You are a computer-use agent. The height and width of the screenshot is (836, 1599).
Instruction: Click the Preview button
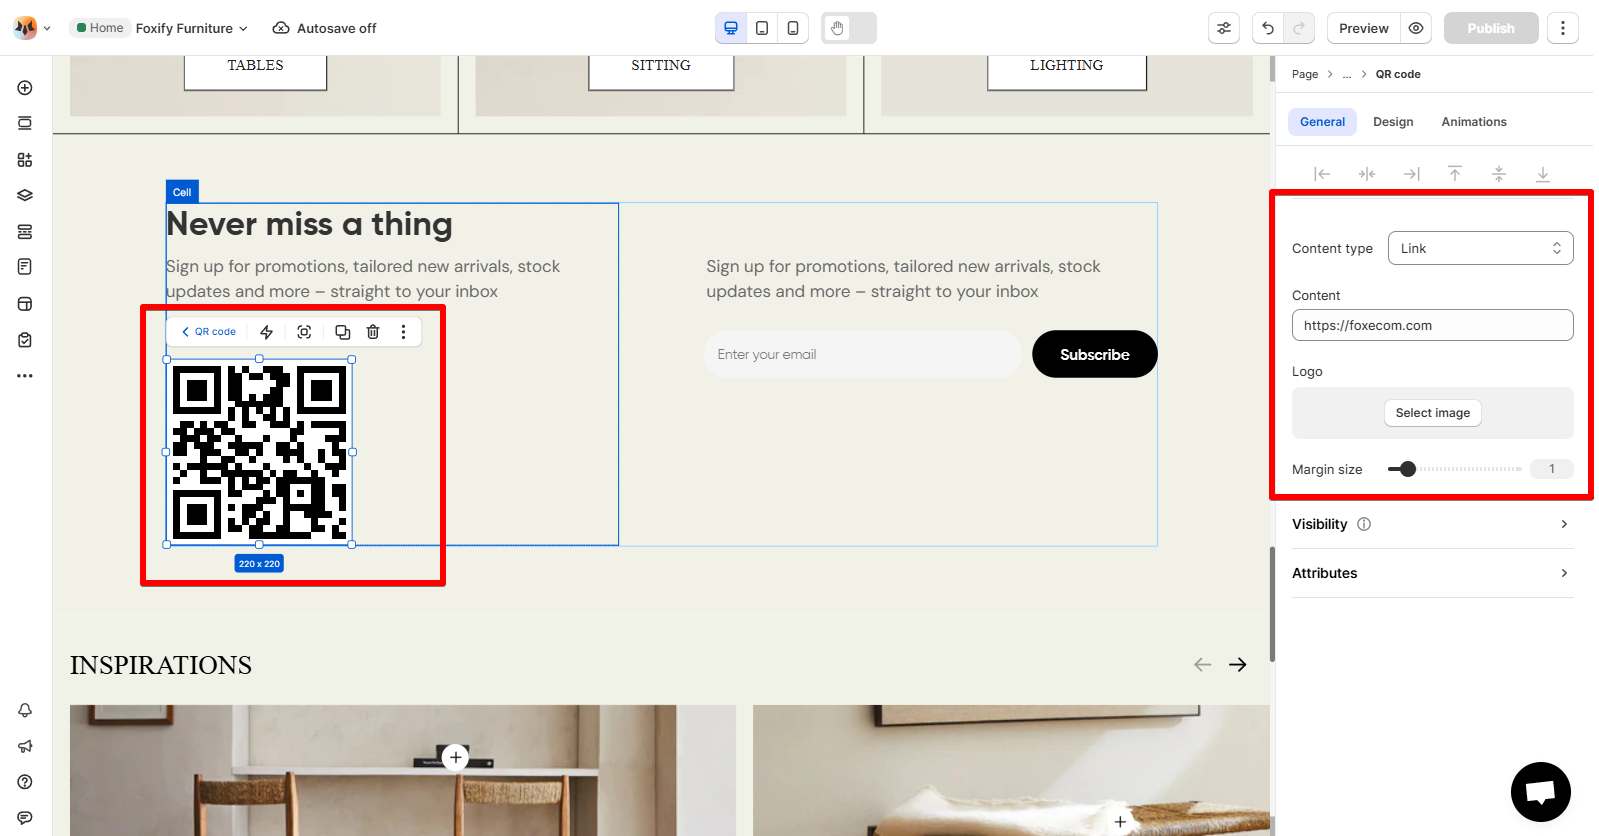[1364, 28]
